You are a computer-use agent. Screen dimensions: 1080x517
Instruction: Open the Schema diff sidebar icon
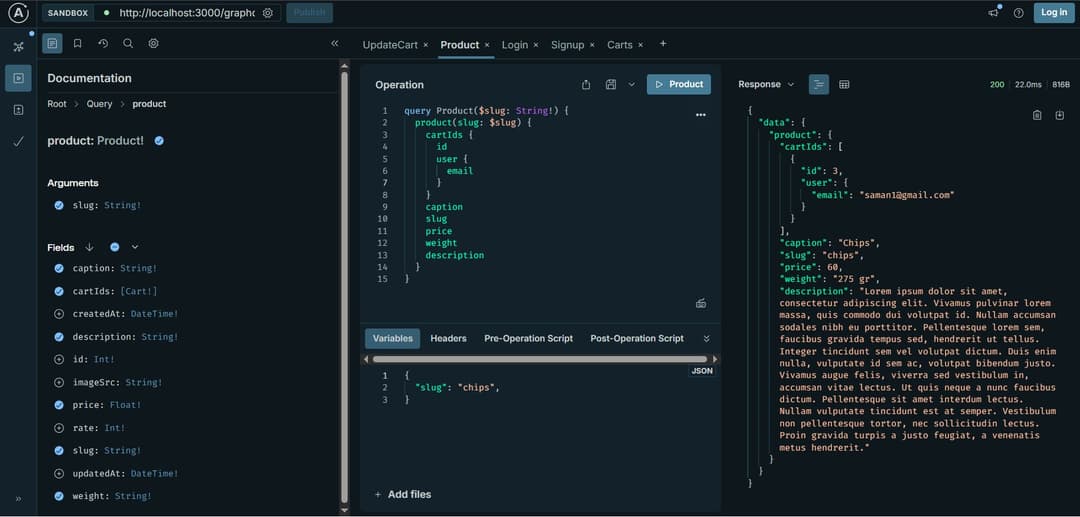[19, 109]
